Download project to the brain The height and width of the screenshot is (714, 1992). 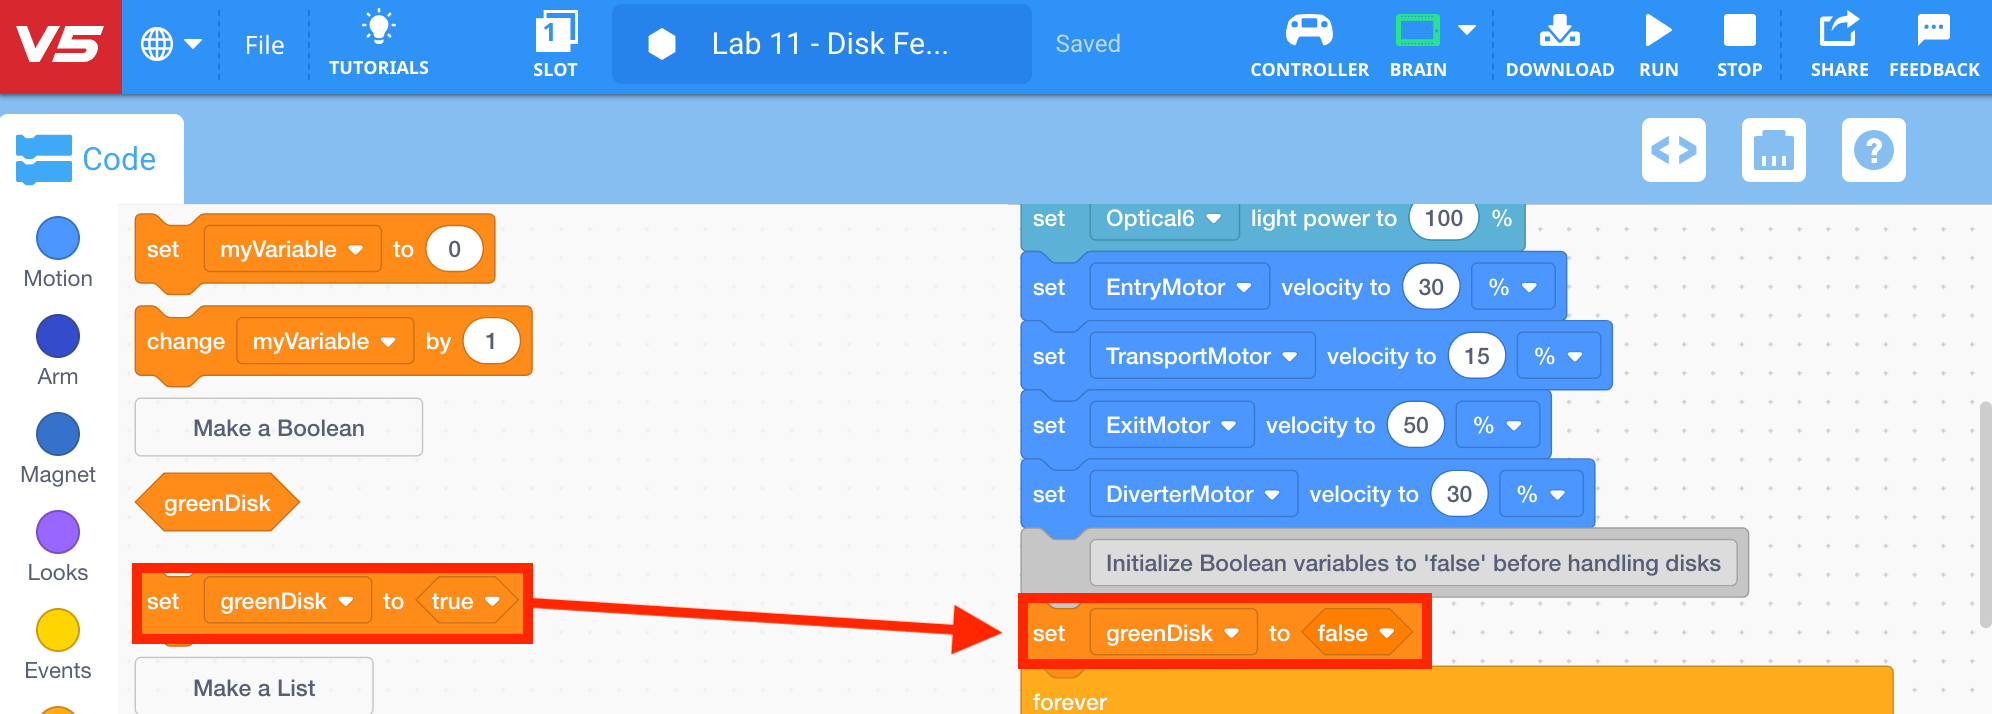click(x=1560, y=44)
